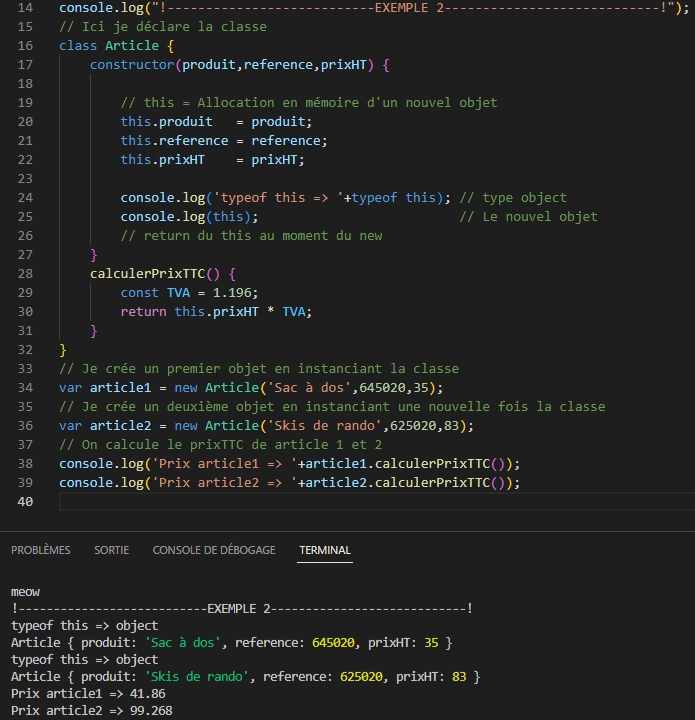The image size is (695, 720).
Task: Click the EXEMPLE 2 banner in the terminal
Action: pos(242,609)
